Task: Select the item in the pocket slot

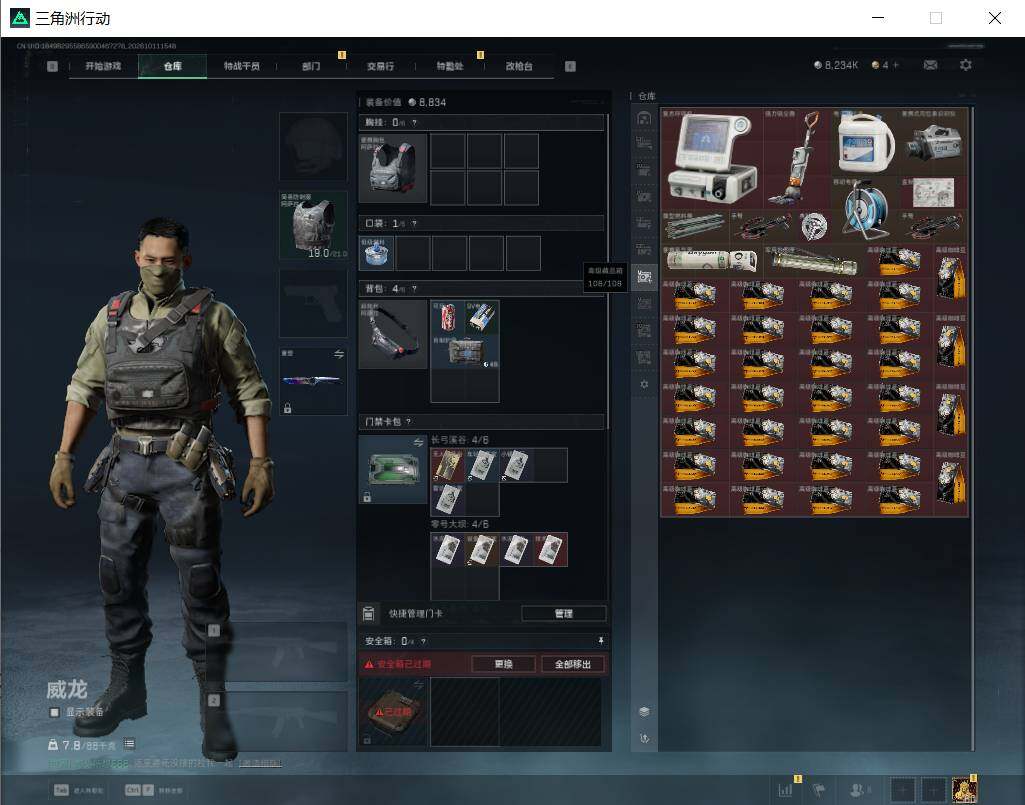Action: (376, 254)
